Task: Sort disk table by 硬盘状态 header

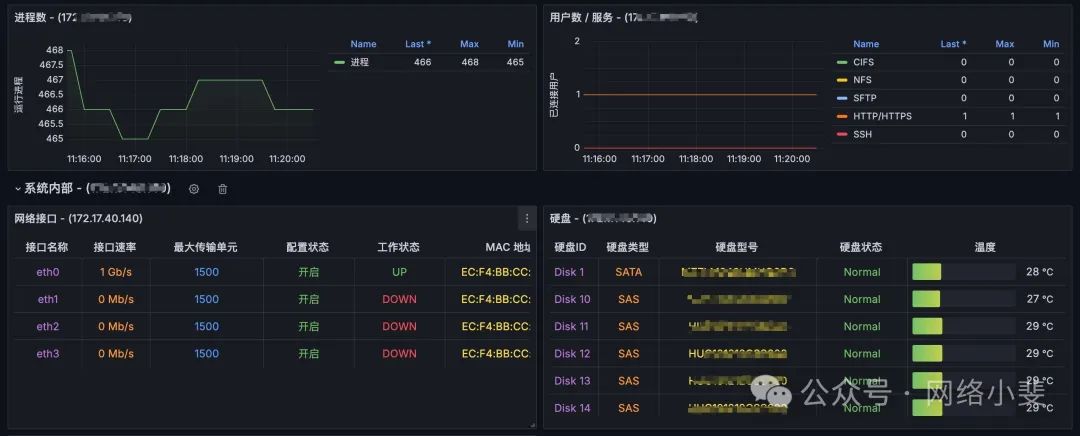Action: 861,247
